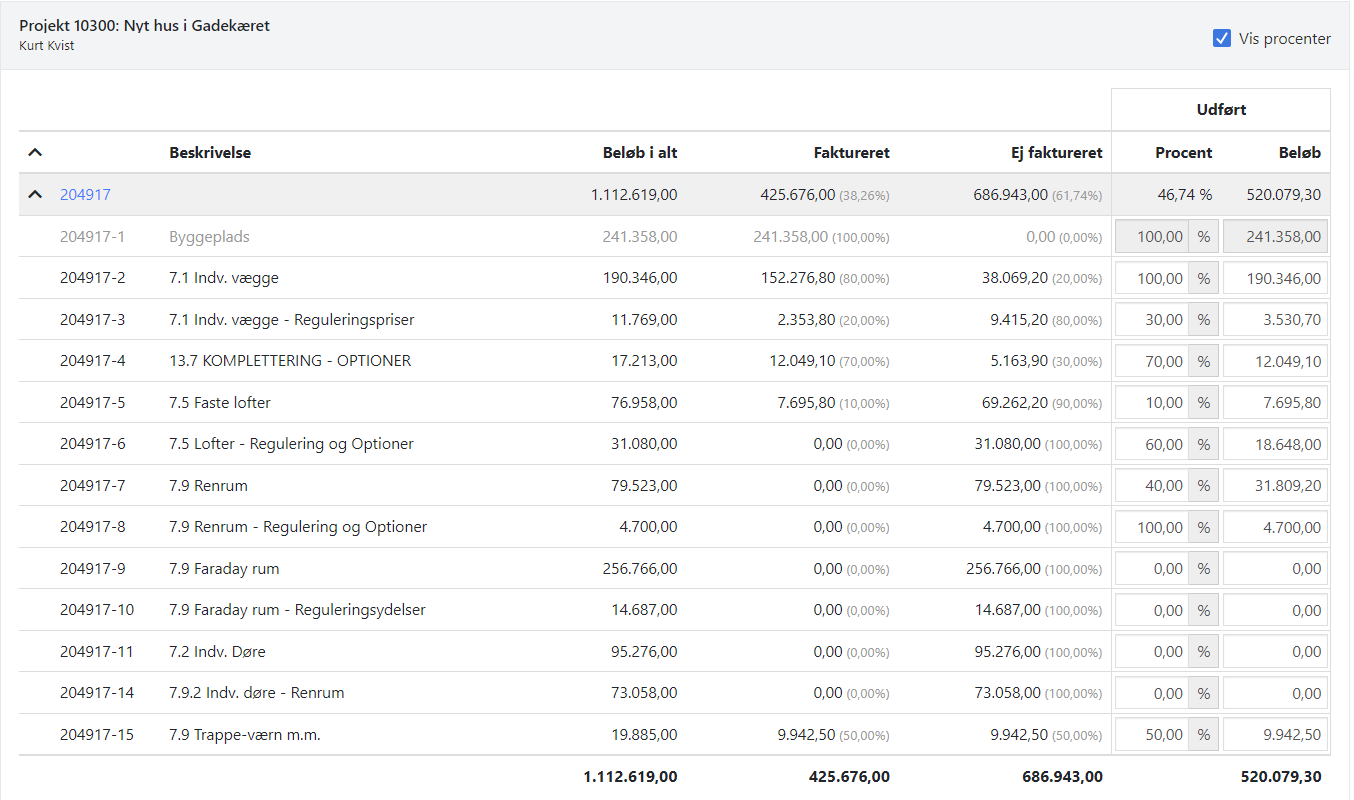Image resolution: width=1354 pixels, height=800 pixels.
Task: Click percent field for 7.9.2 Indv. døre - Renrum
Action: click(x=1152, y=693)
